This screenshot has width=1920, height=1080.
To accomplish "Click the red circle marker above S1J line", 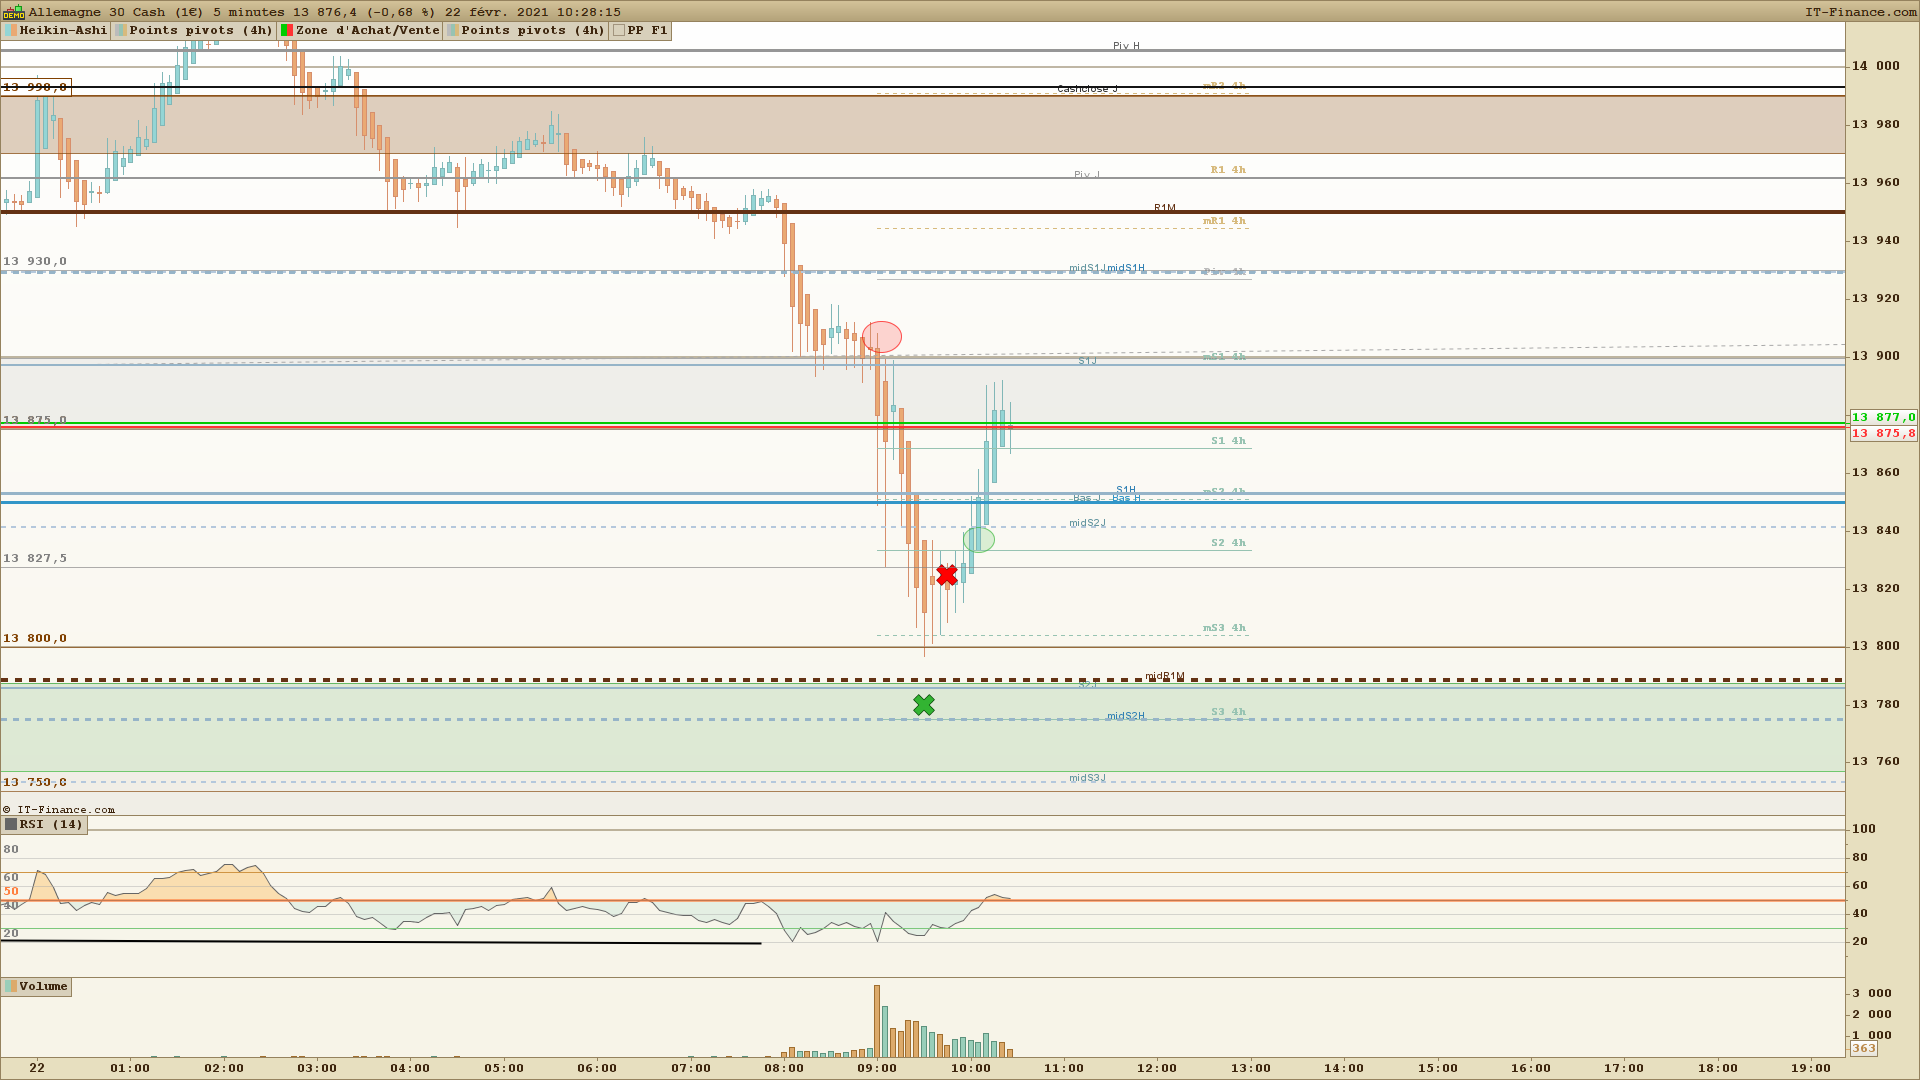I will click(882, 337).
